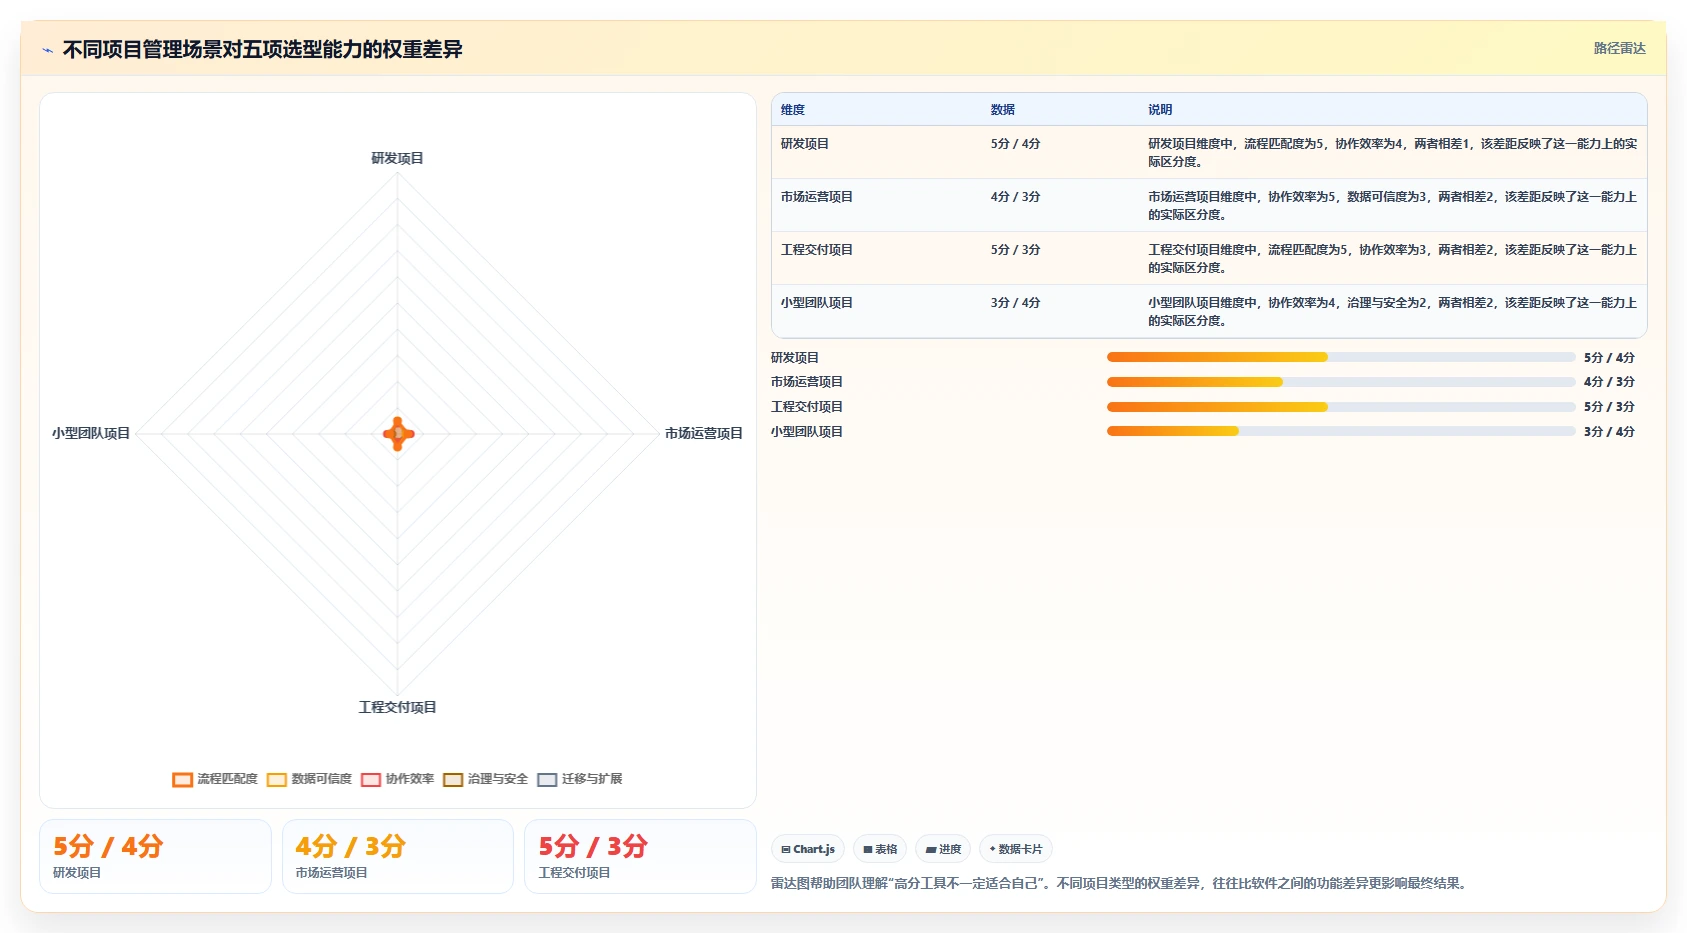Toggle the 流程匹配度 legend series
Viewport: 1687px width, 933px height.
pyautogui.click(x=215, y=779)
